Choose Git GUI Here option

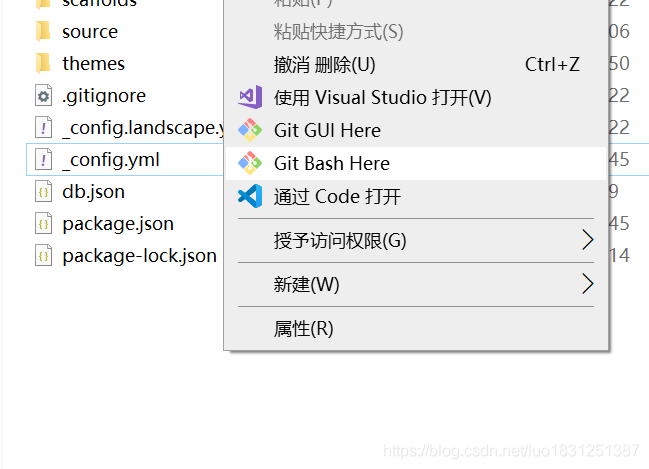pyautogui.click(x=416, y=130)
